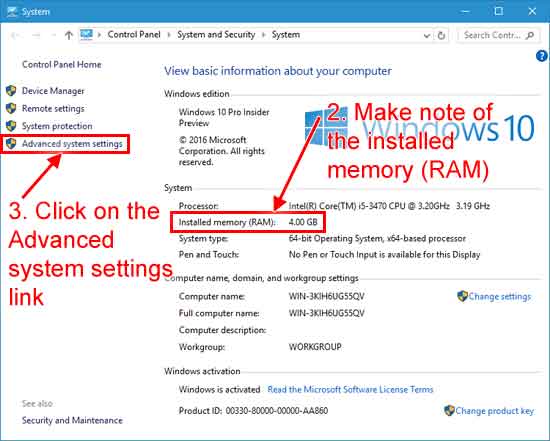Expand chevron after Control Panel breadcrumb
This screenshot has width=550, height=441.
click(169, 35)
